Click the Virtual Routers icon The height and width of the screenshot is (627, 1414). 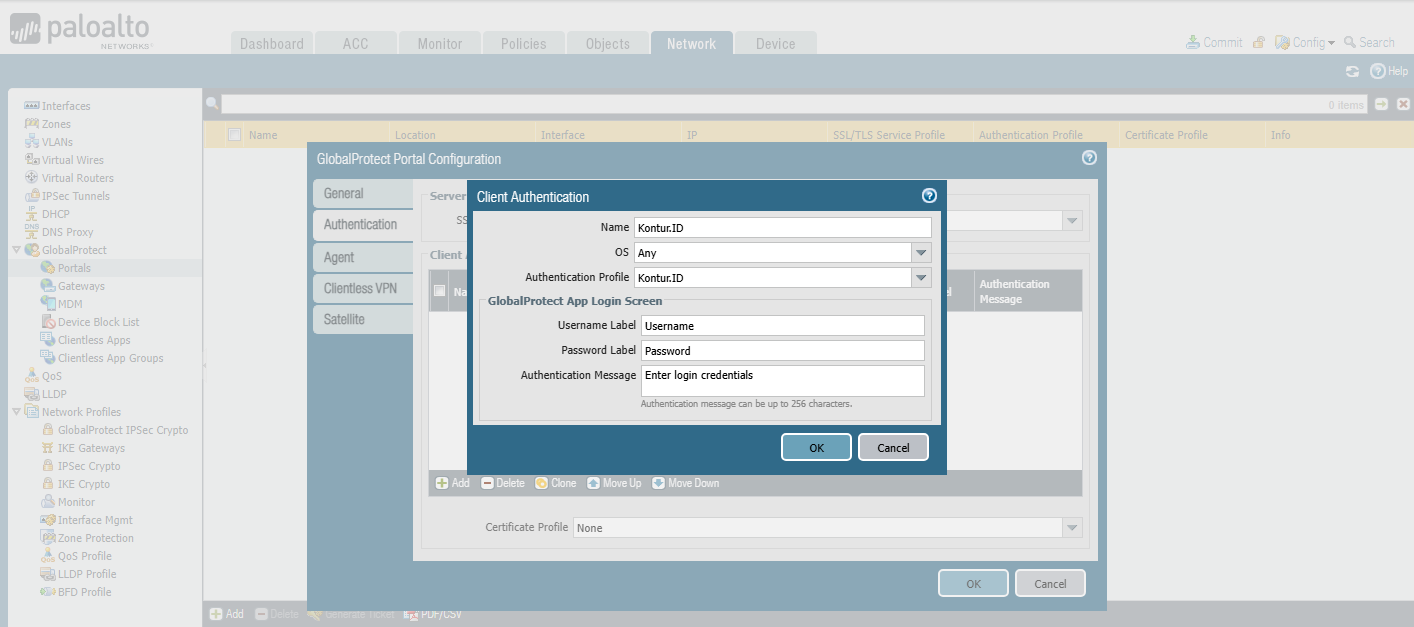(31, 178)
